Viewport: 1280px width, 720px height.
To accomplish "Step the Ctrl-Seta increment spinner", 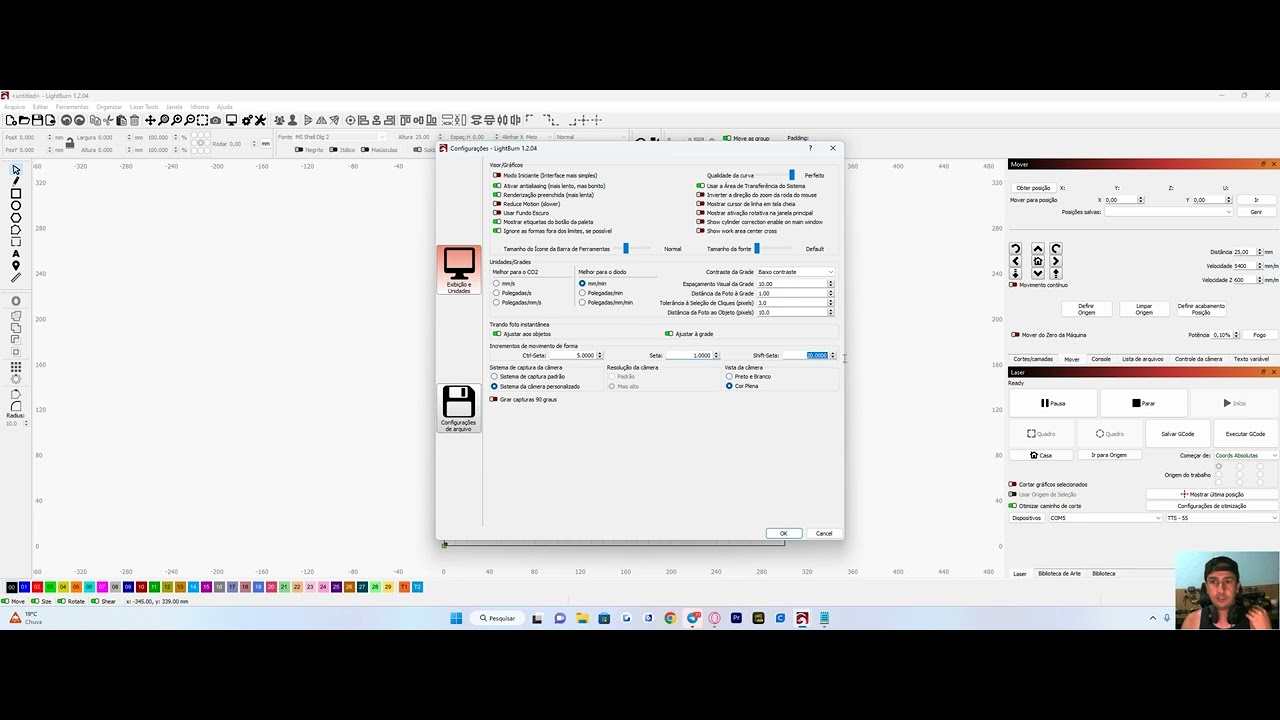I will 600,355.
